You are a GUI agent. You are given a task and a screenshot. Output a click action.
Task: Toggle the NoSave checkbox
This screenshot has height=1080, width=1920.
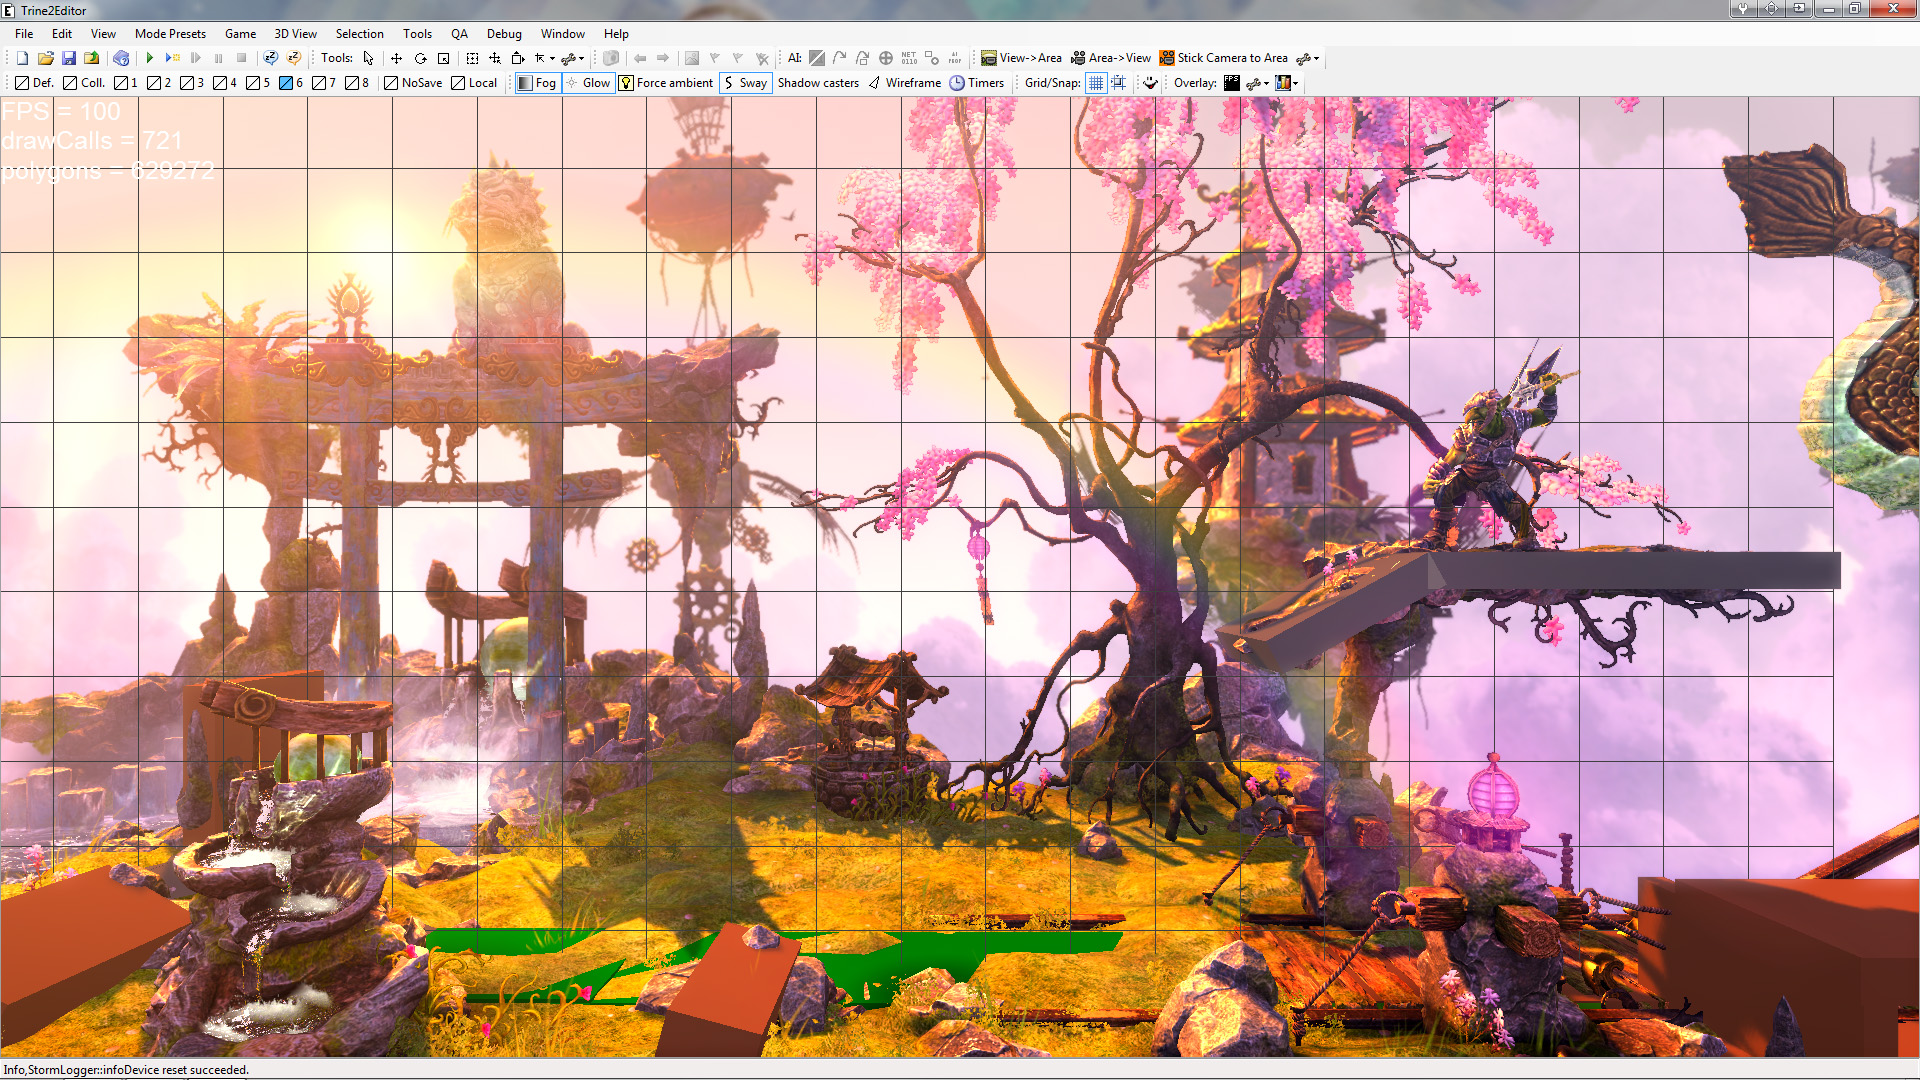[413, 83]
